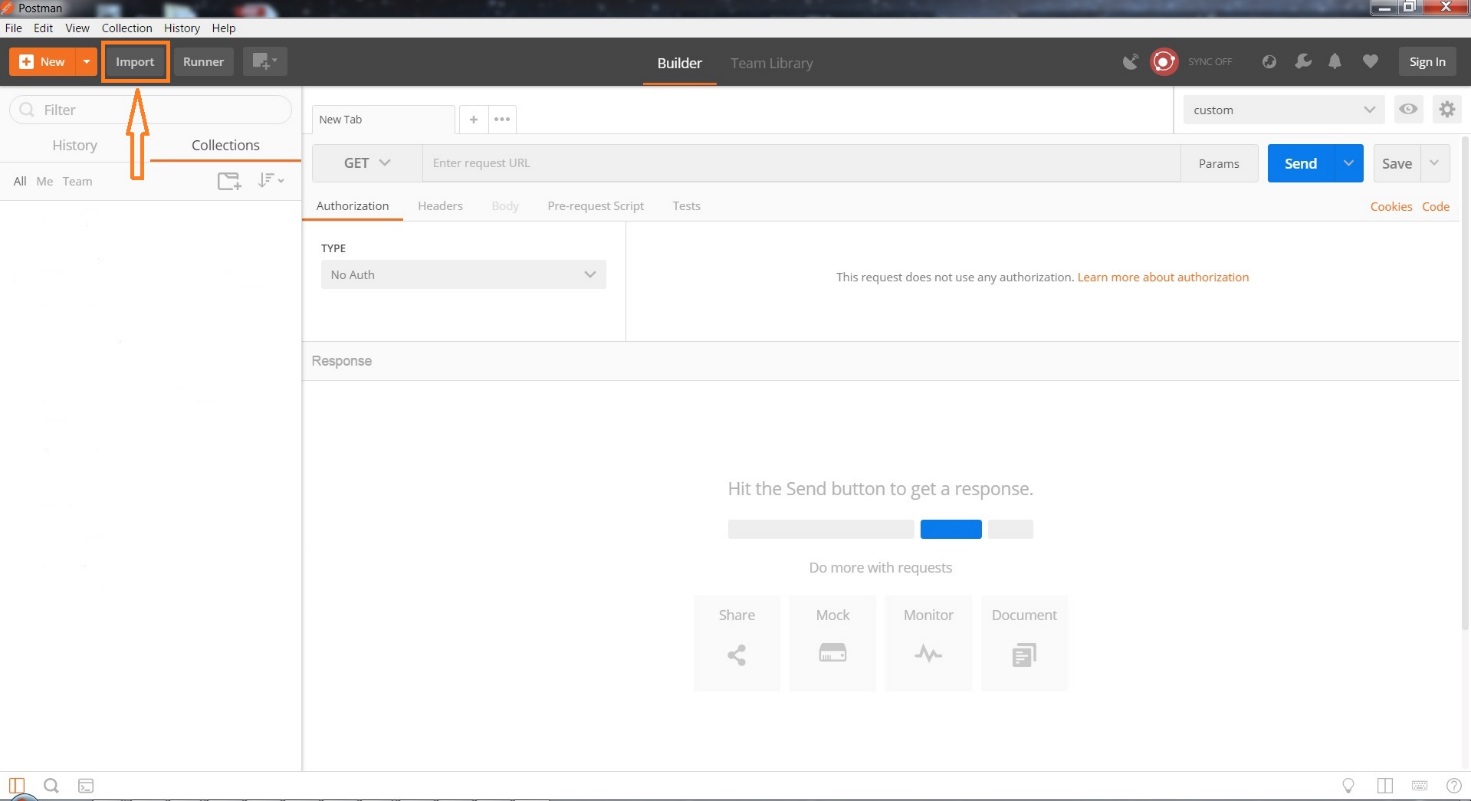Image resolution: width=1471 pixels, height=801 pixels.
Task: Open the wrench settings icon
Action: 1303,62
